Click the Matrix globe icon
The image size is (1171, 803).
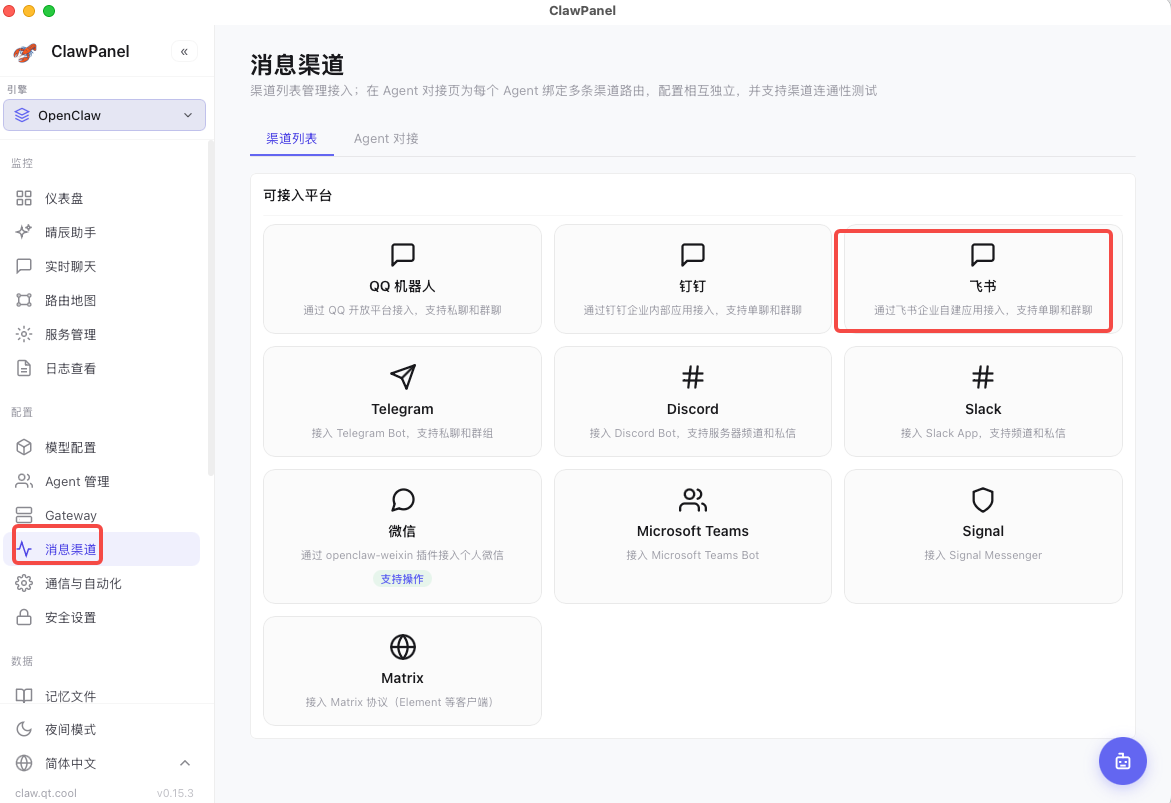click(x=403, y=647)
